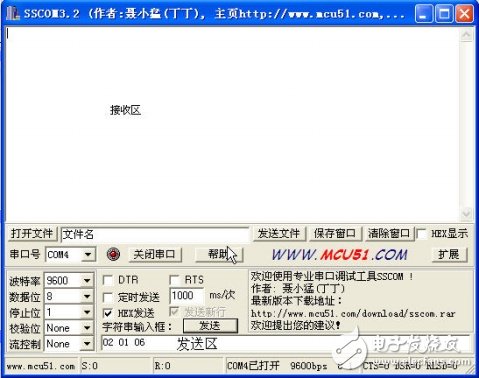
Task: Open the 停止位 1 dropdown
Action: point(87,312)
